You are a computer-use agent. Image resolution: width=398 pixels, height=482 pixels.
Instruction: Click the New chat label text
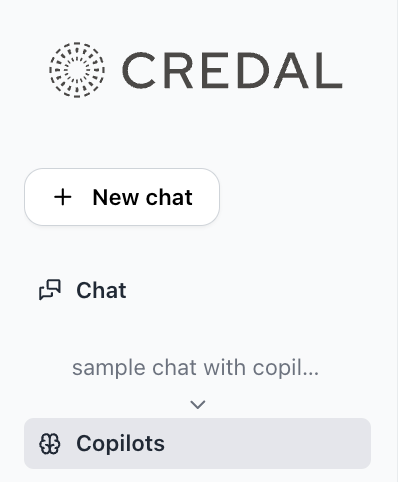tap(143, 197)
